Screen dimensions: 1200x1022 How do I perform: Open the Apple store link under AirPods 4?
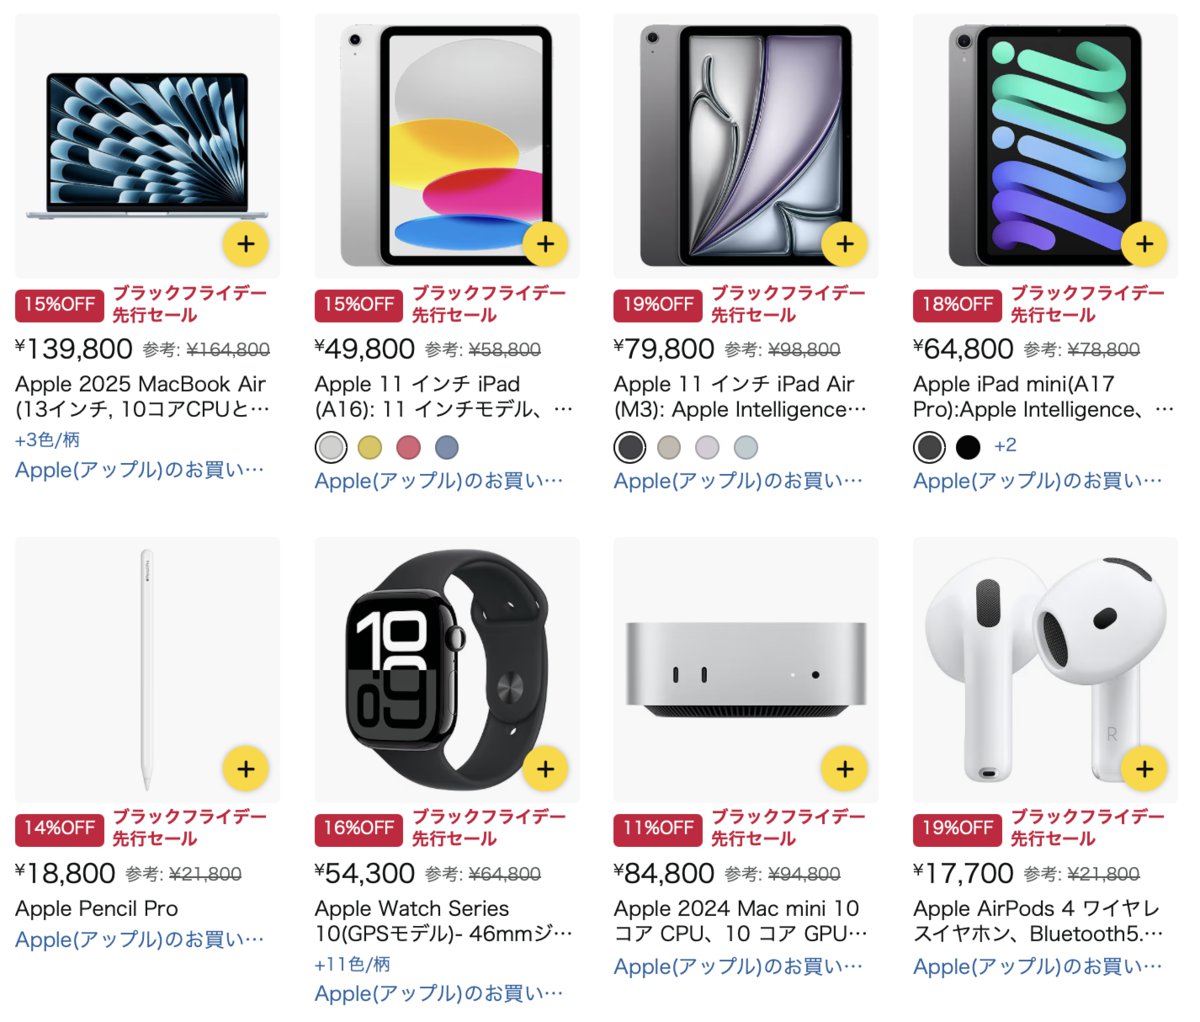click(1038, 967)
